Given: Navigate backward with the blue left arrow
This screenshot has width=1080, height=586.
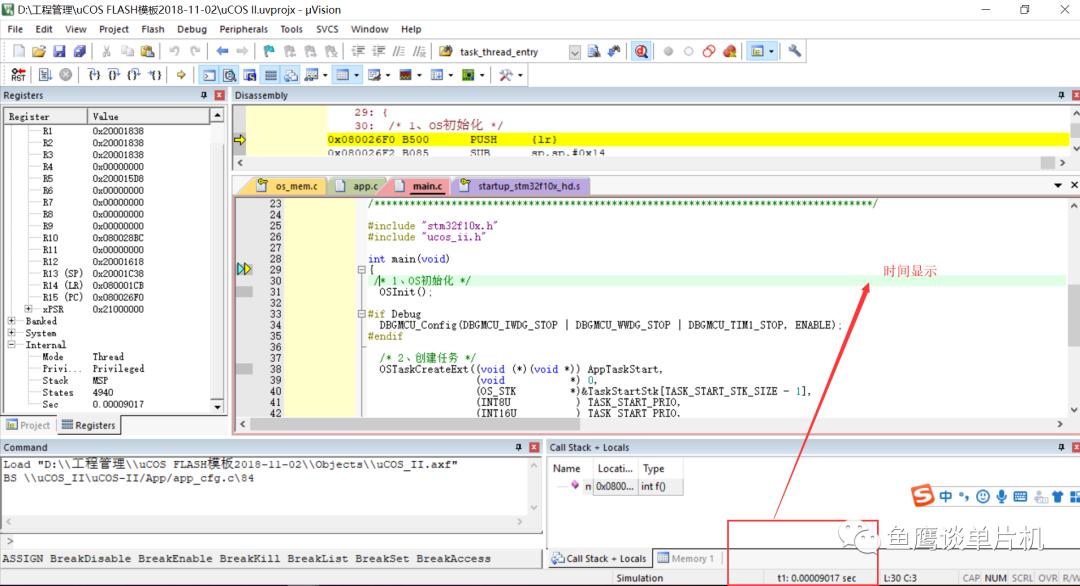Looking at the screenshot, I should (222, 51).
